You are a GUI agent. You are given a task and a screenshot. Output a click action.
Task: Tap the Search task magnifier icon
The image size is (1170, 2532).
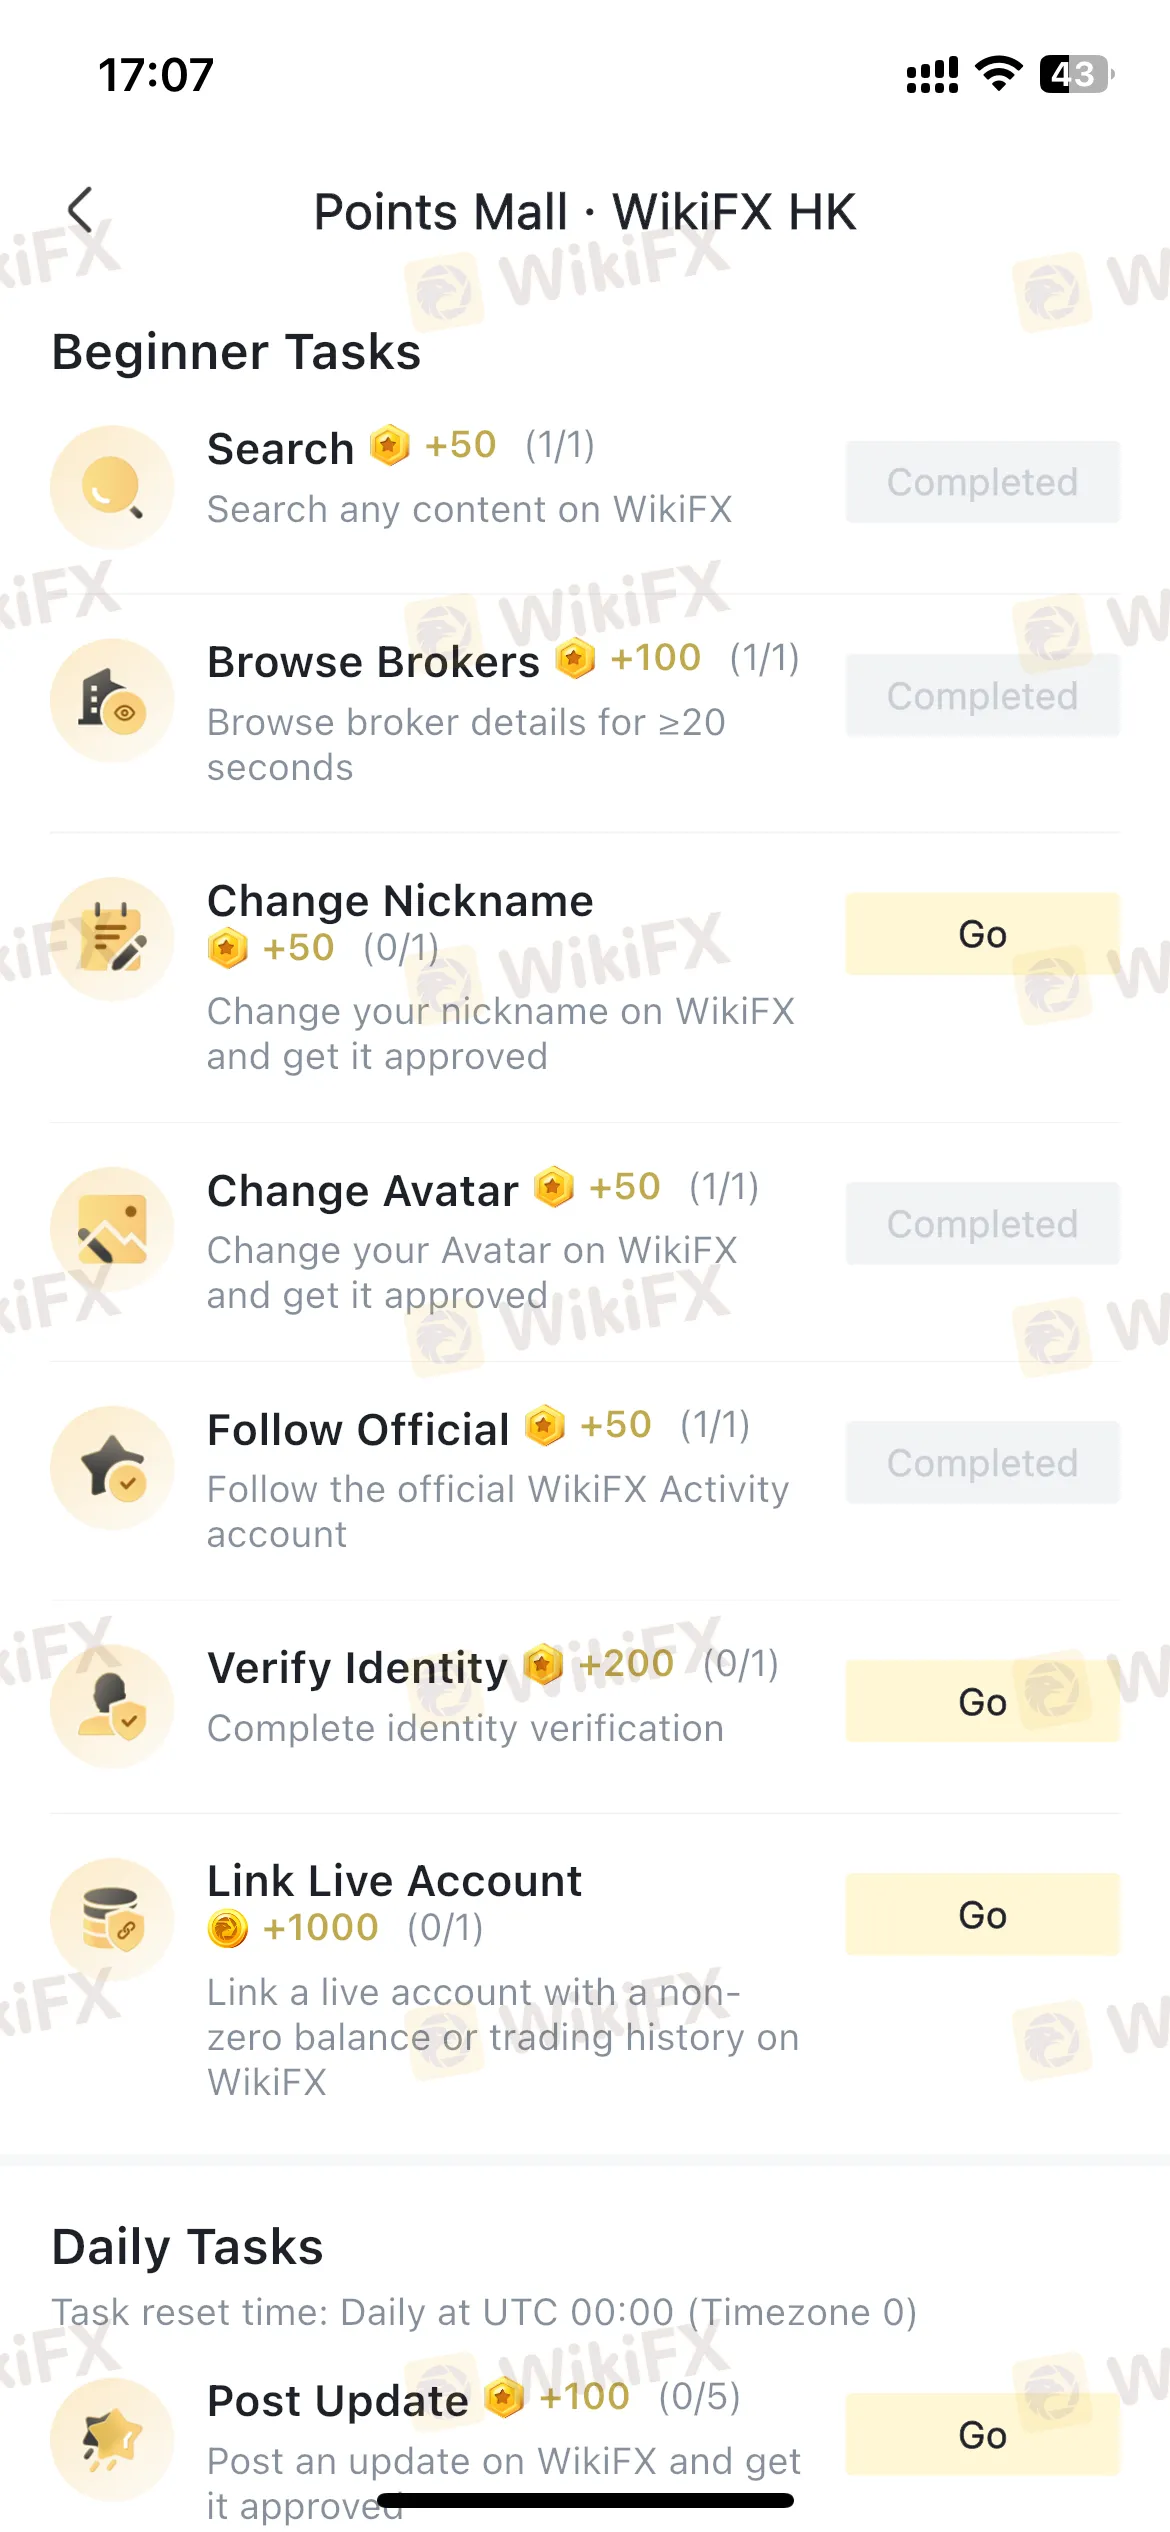tap(112, 487)
